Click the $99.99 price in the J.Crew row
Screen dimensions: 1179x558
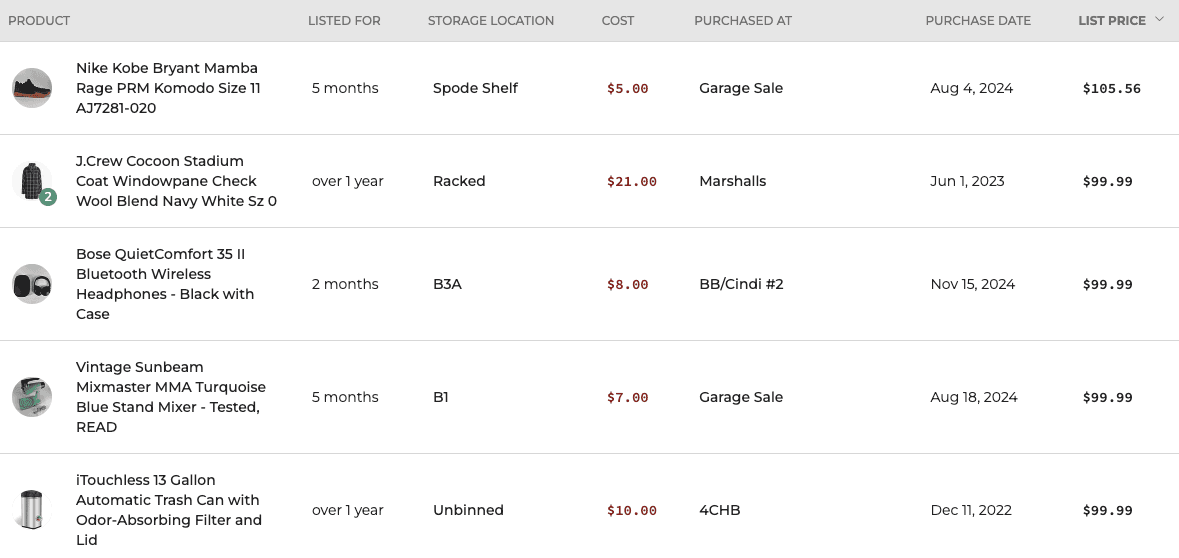click(1108, 182)
